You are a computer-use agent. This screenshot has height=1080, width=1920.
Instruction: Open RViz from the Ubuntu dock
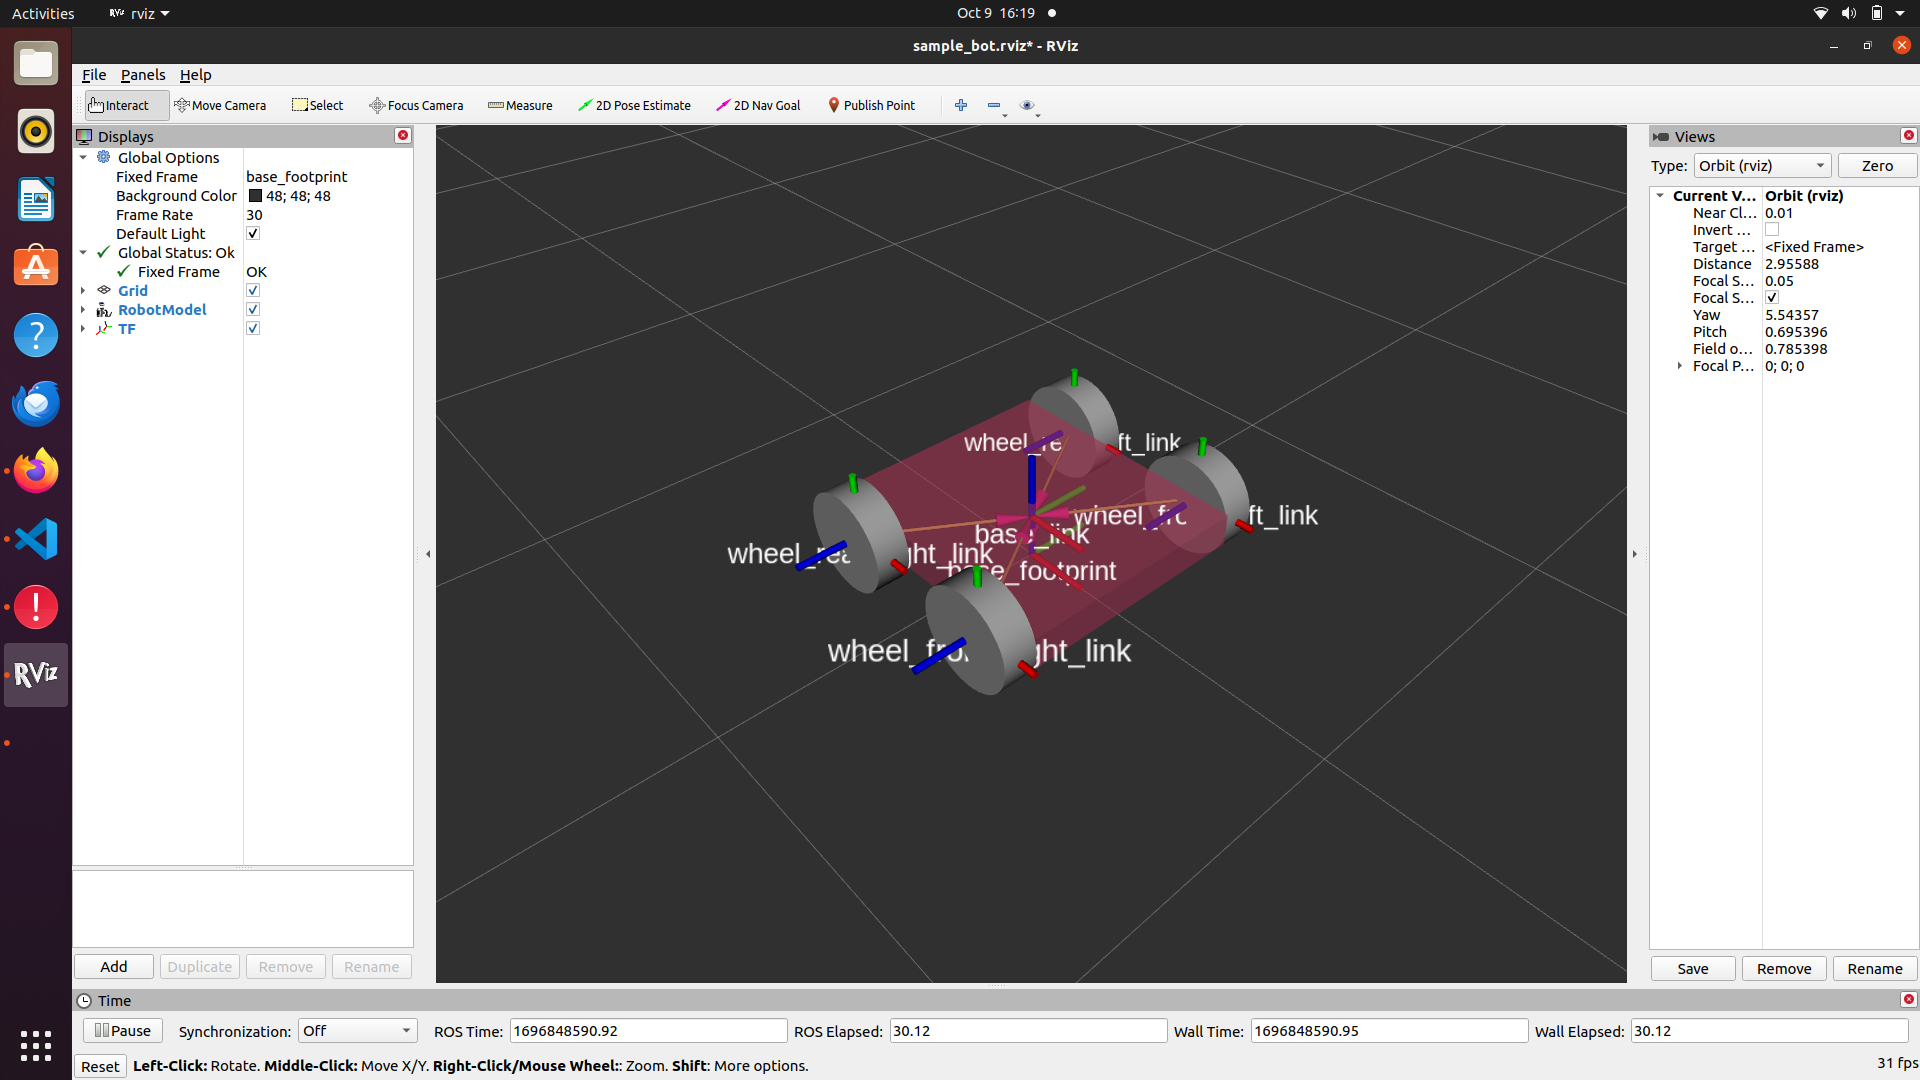pos(35,674)
